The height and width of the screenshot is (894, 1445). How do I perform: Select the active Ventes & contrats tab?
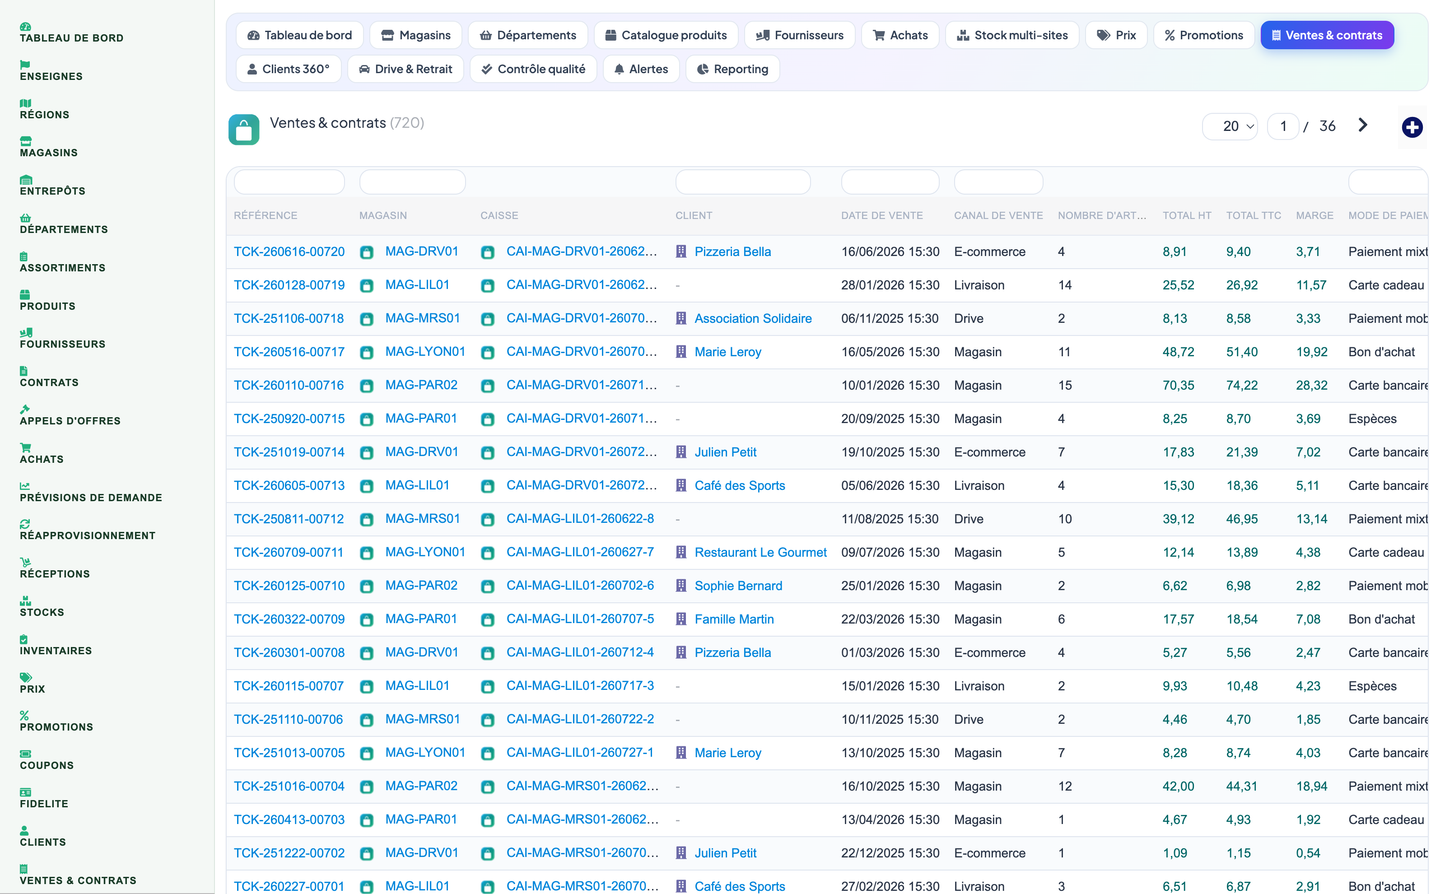tap(1327, 35)
